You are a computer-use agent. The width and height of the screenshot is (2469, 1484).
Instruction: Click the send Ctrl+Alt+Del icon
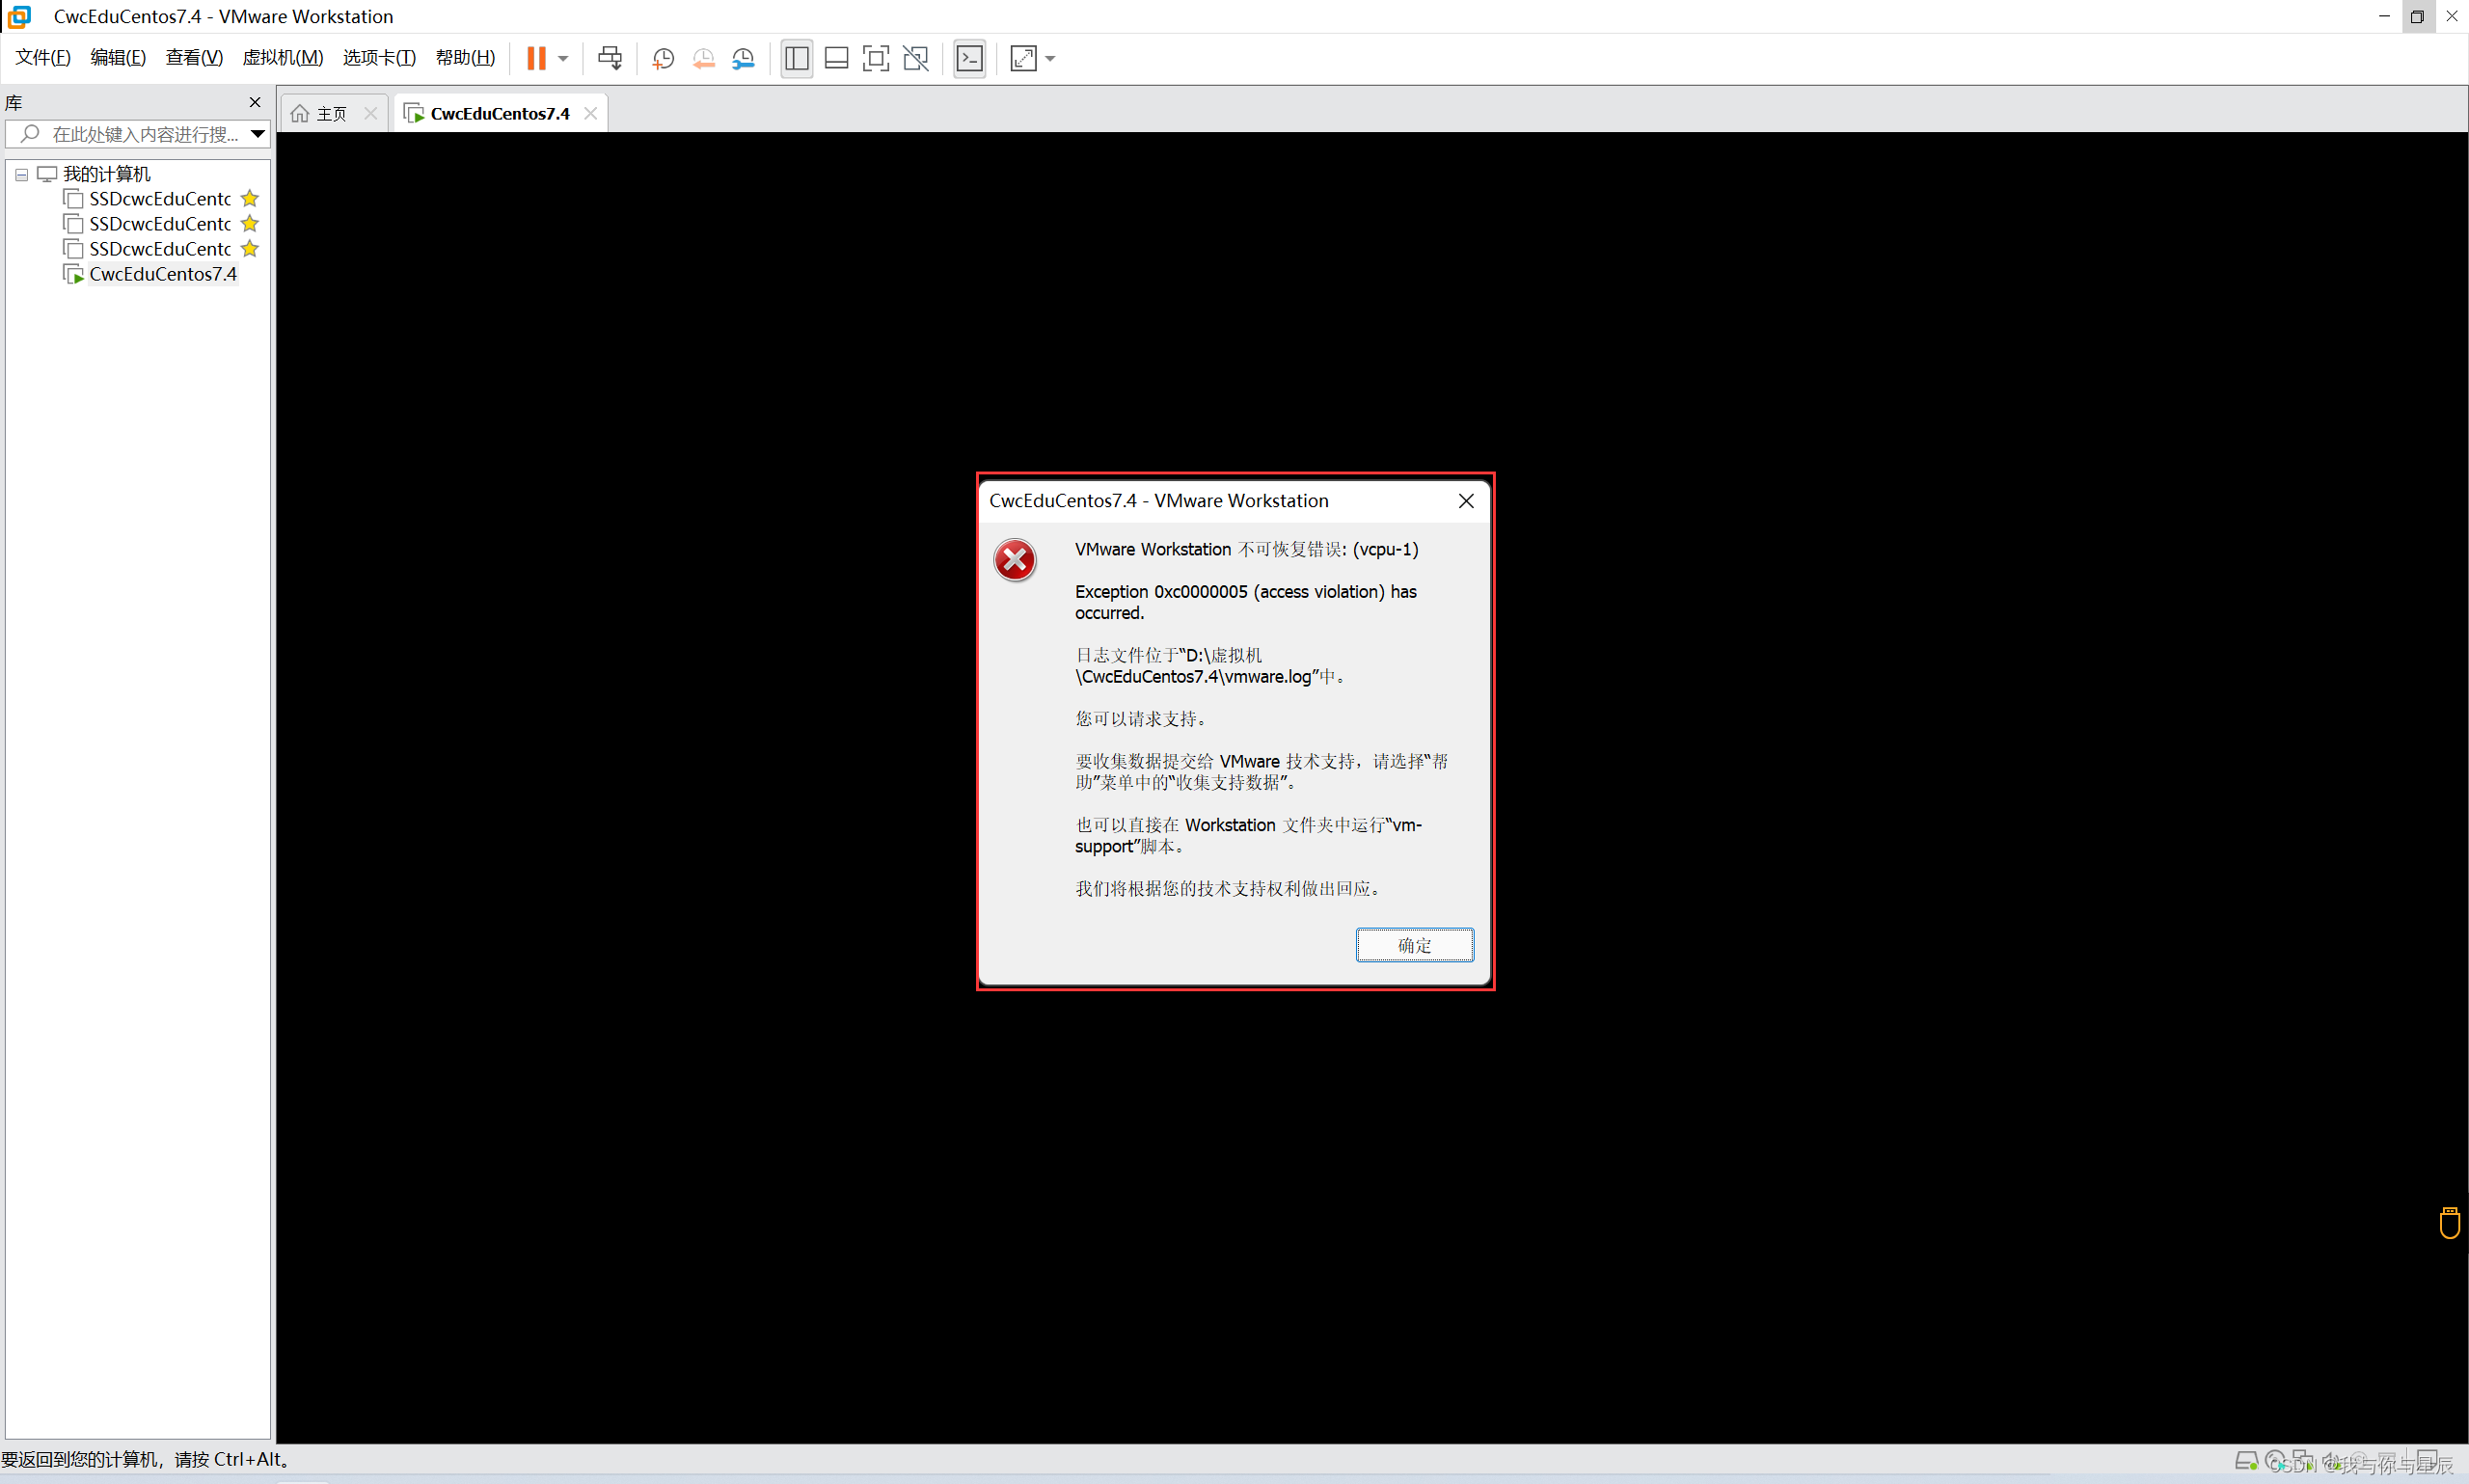(x=609, y=58)
